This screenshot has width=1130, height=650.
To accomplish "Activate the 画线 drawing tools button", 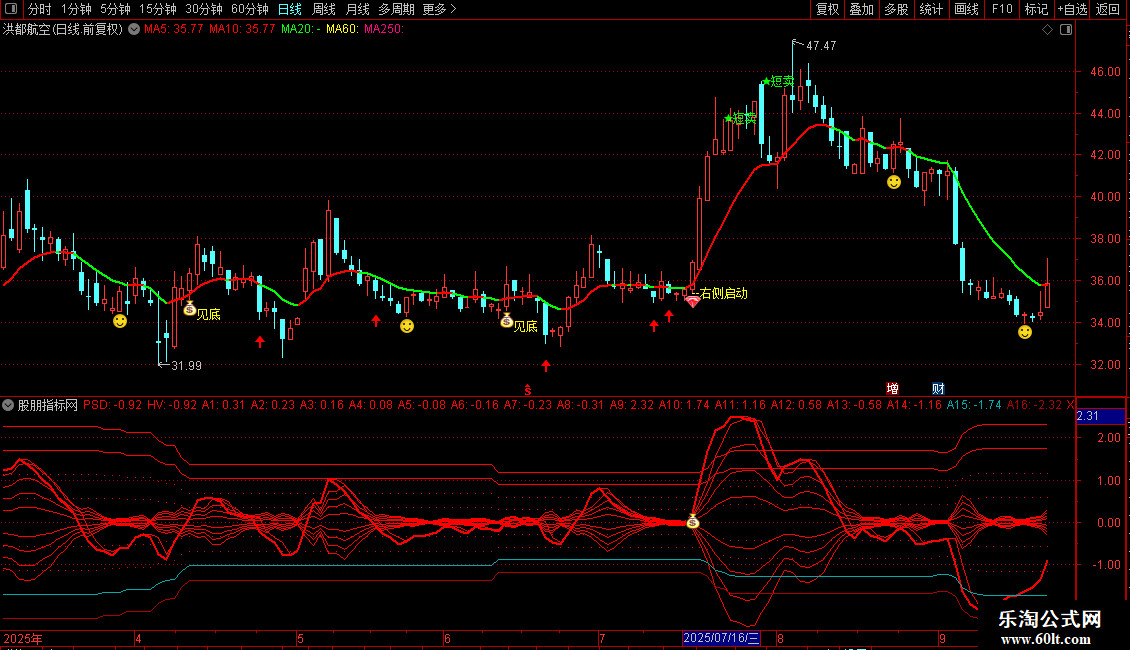I will point(966,9).
